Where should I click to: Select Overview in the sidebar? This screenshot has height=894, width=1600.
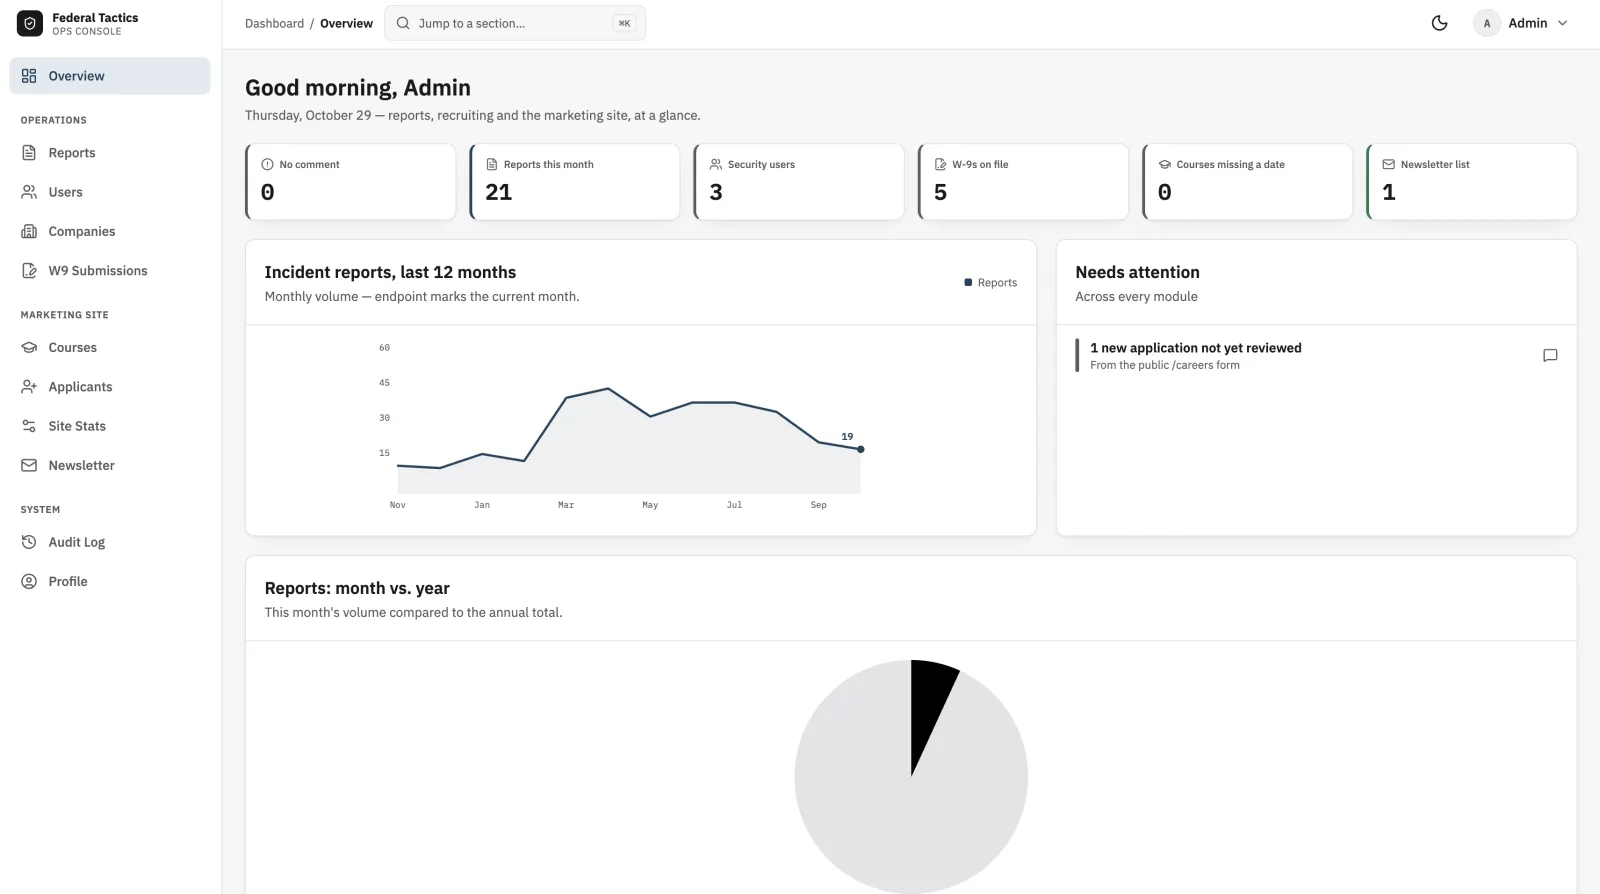click(110, 76)
